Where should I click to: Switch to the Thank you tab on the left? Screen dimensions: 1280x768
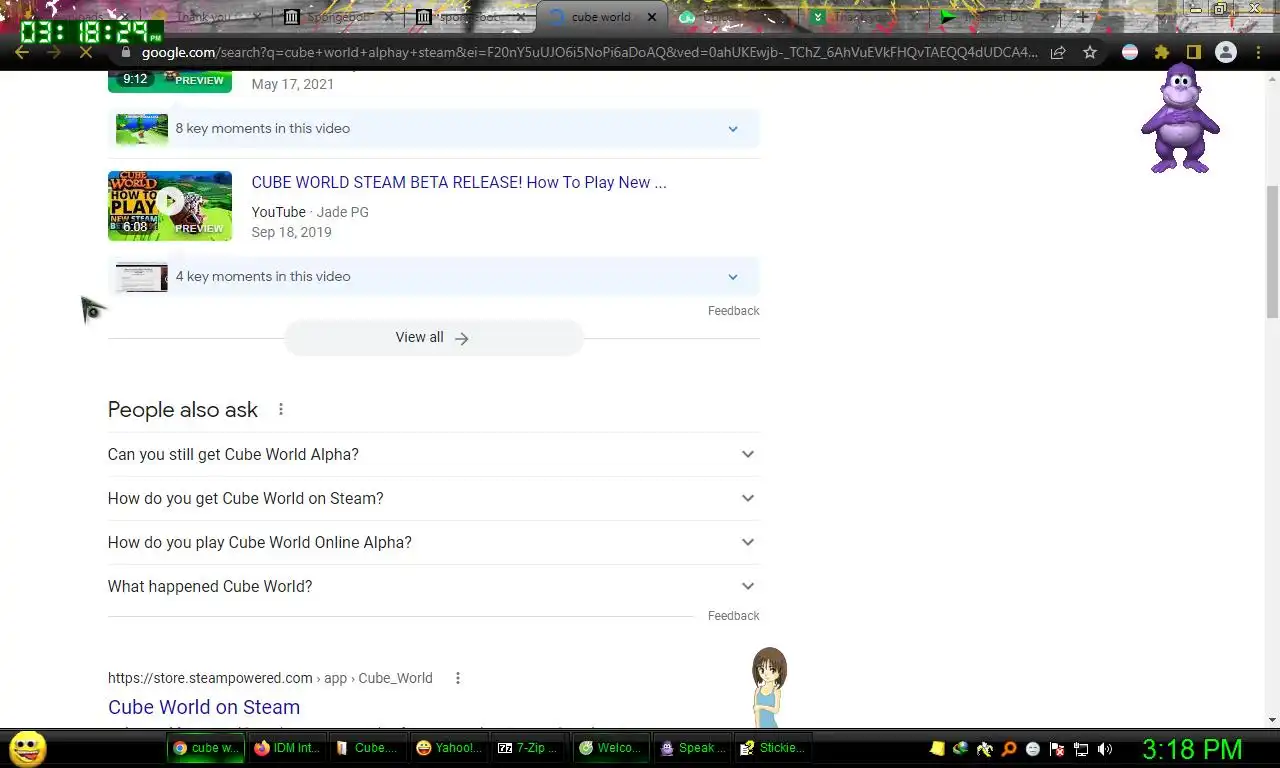(205, 17)
